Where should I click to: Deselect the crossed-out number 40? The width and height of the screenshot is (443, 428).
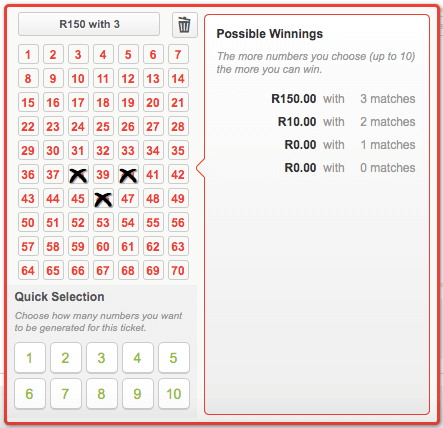(x=128, y=174)
